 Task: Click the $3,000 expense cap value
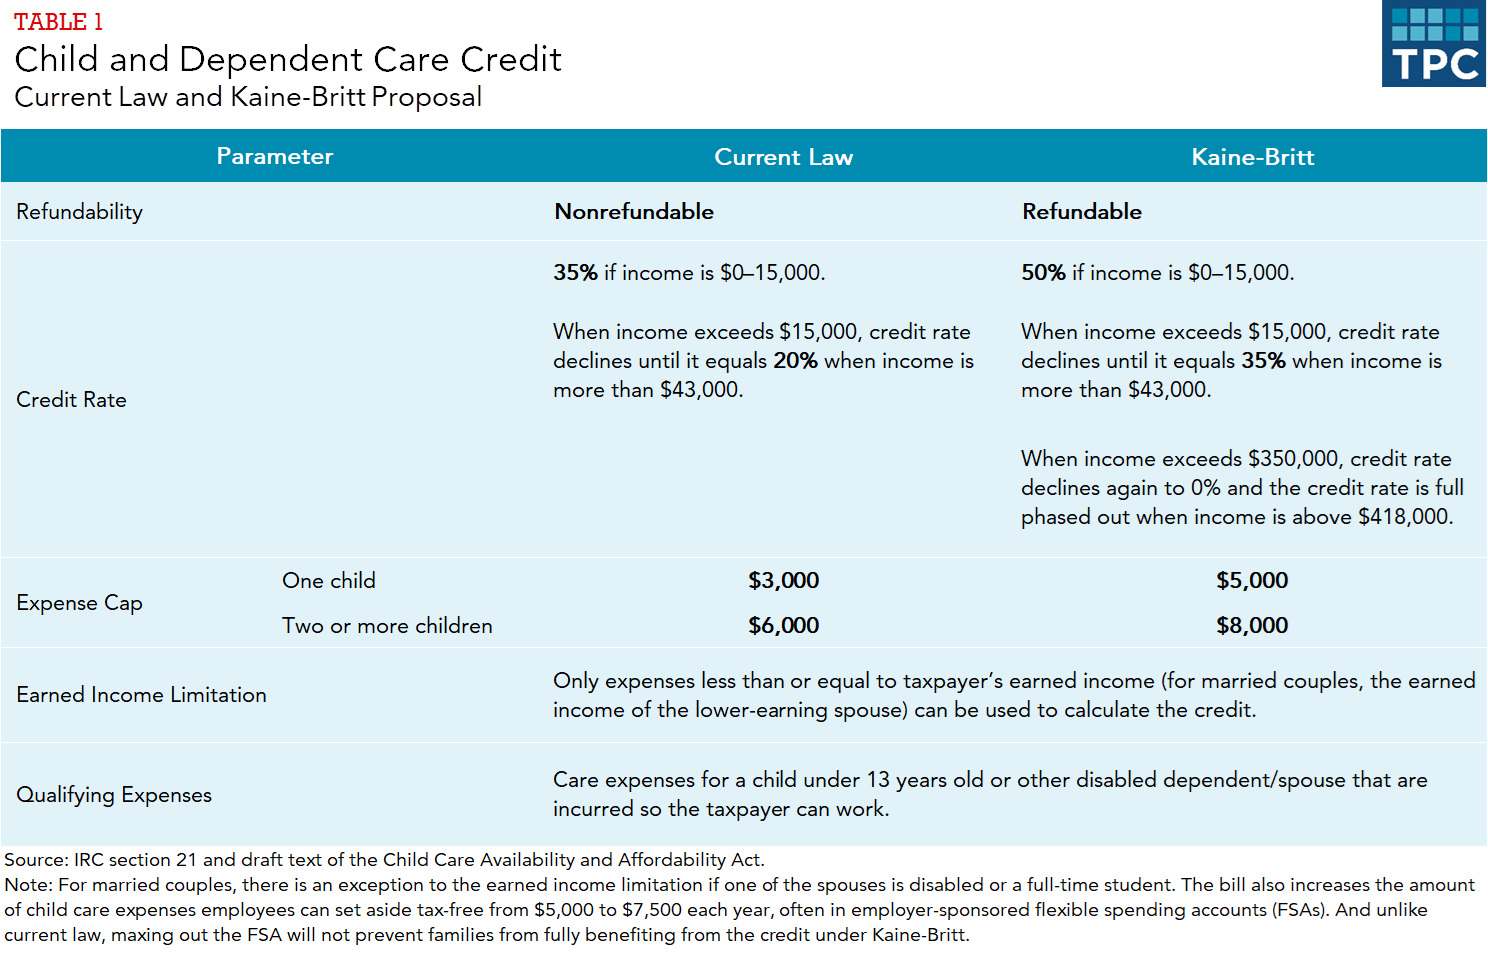(x=783, y=581)
